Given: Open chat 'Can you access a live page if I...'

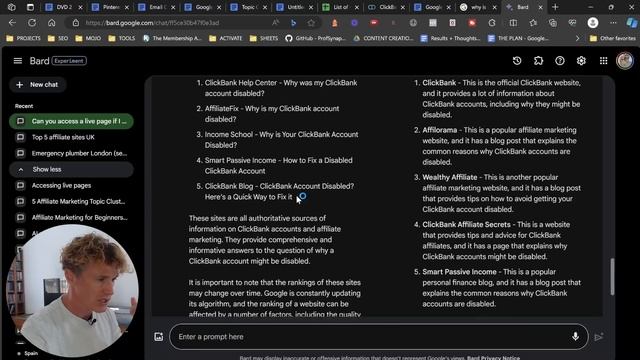Looking at the screenshot, I should pyautogui.click(x=71, y=121).
